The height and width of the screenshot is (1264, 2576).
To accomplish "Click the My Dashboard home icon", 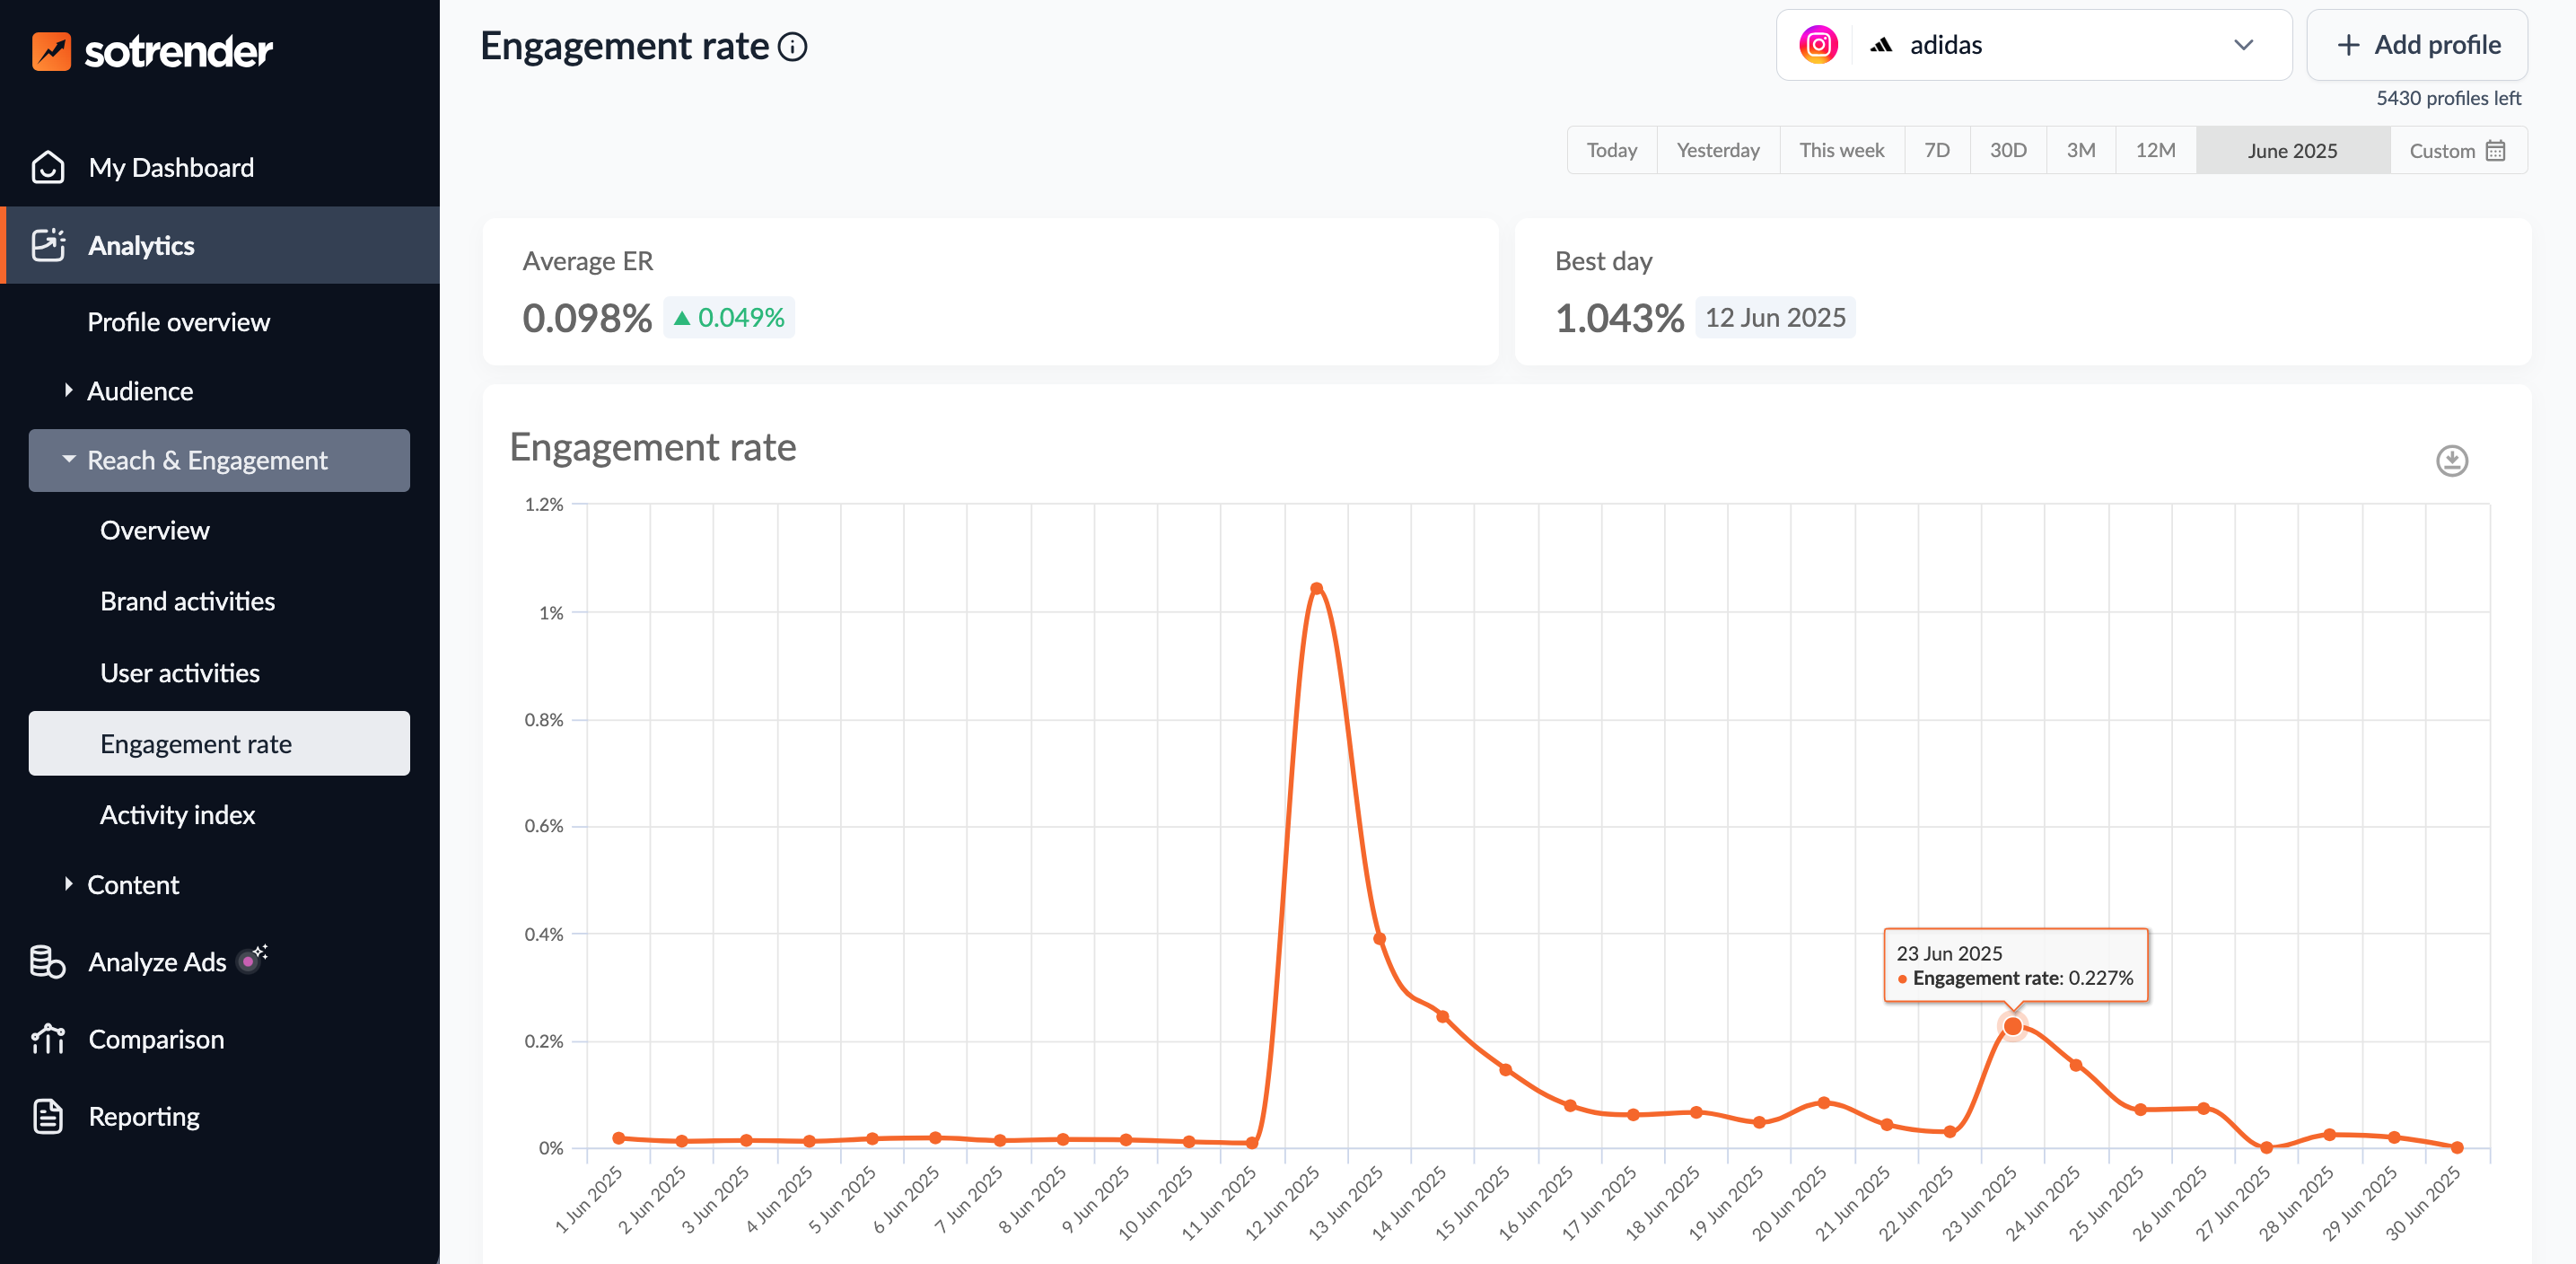I will pos(48,167).
